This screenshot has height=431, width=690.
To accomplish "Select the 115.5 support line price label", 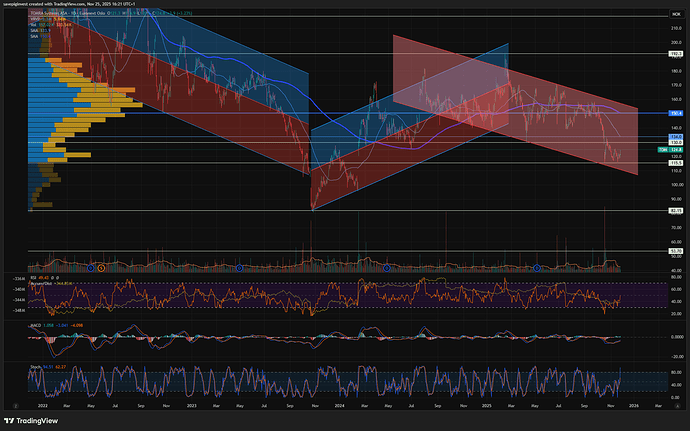I will tap(676, 162).
